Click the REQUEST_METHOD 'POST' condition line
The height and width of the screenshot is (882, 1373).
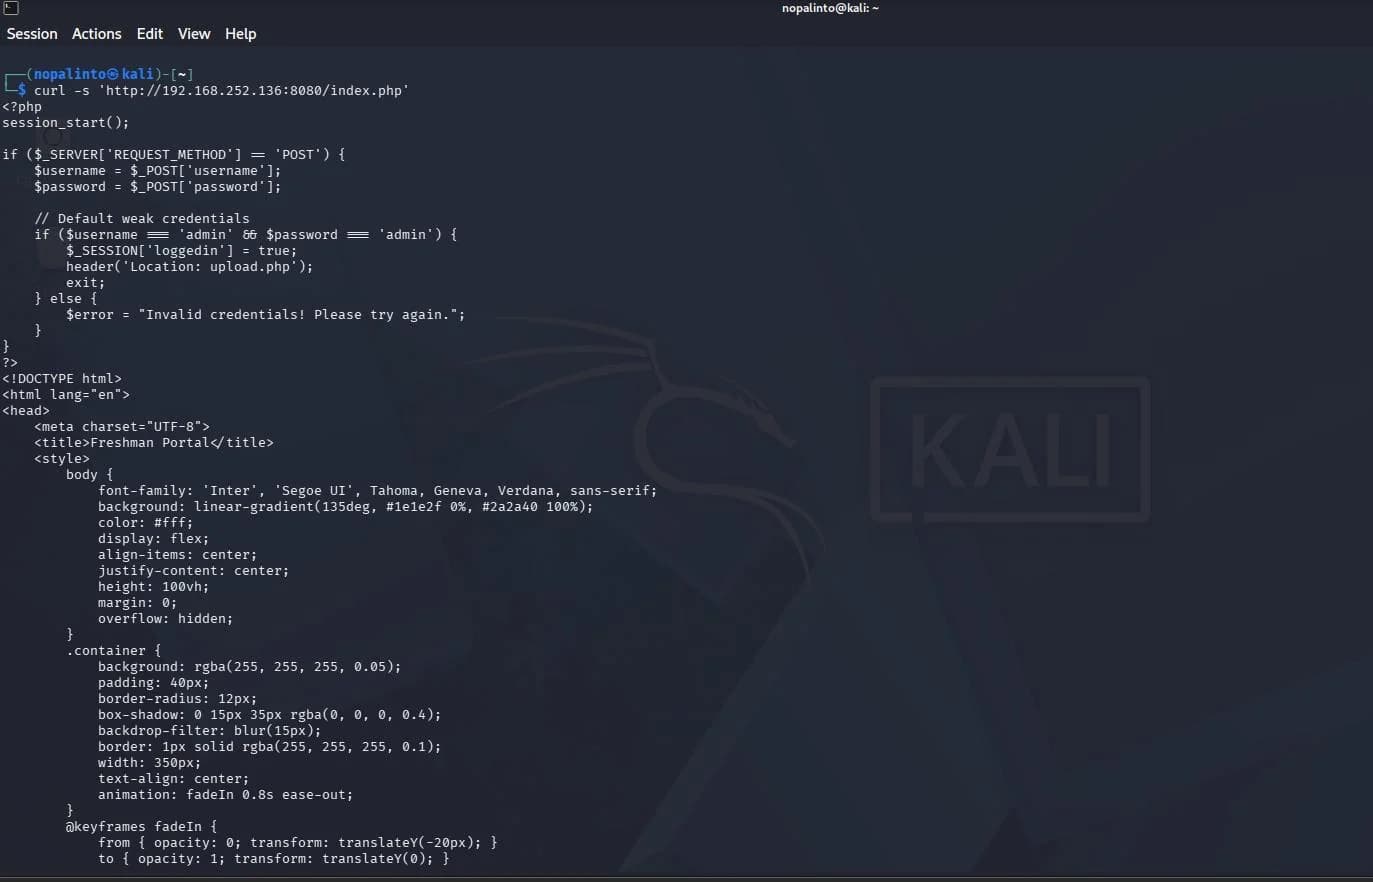tap(174, 154)
